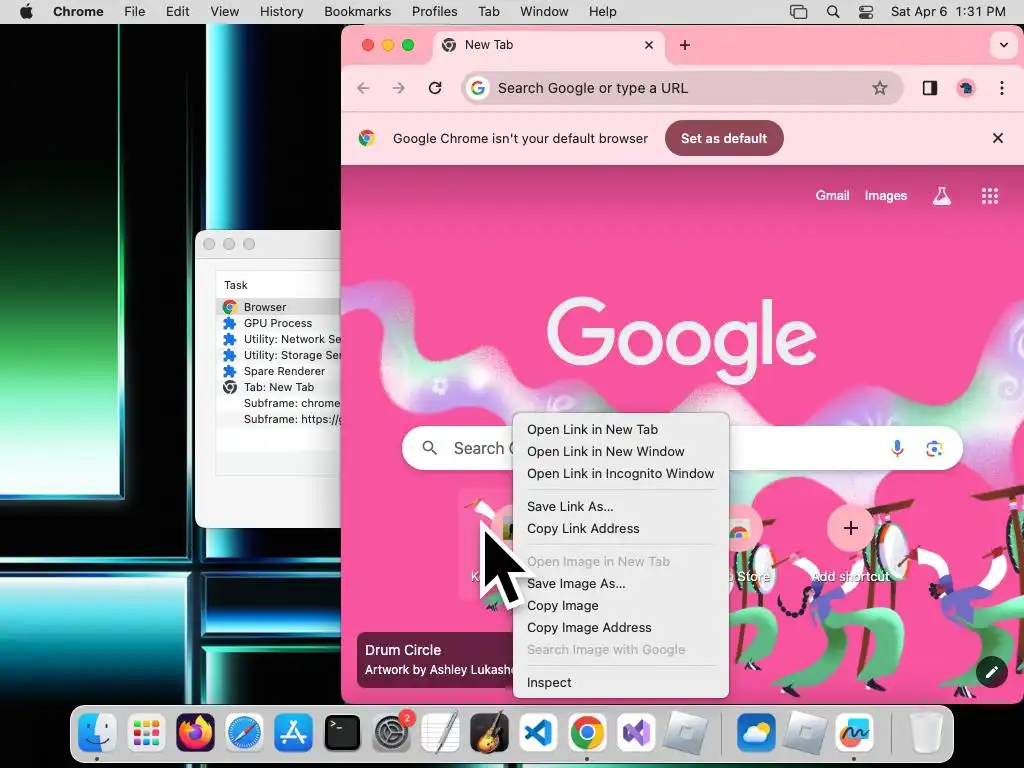Viewport: 1024px width, 768px height.
Task: Open System Settings from the Dock
Action: pos(391,733)
